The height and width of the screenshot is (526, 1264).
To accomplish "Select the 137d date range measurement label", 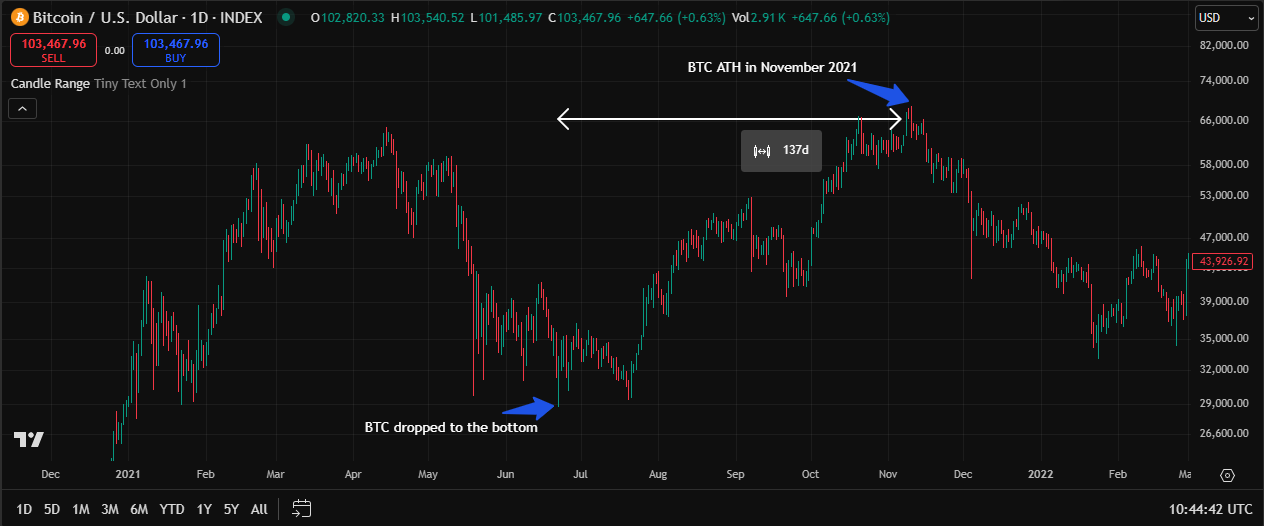I will pos(781,151).
